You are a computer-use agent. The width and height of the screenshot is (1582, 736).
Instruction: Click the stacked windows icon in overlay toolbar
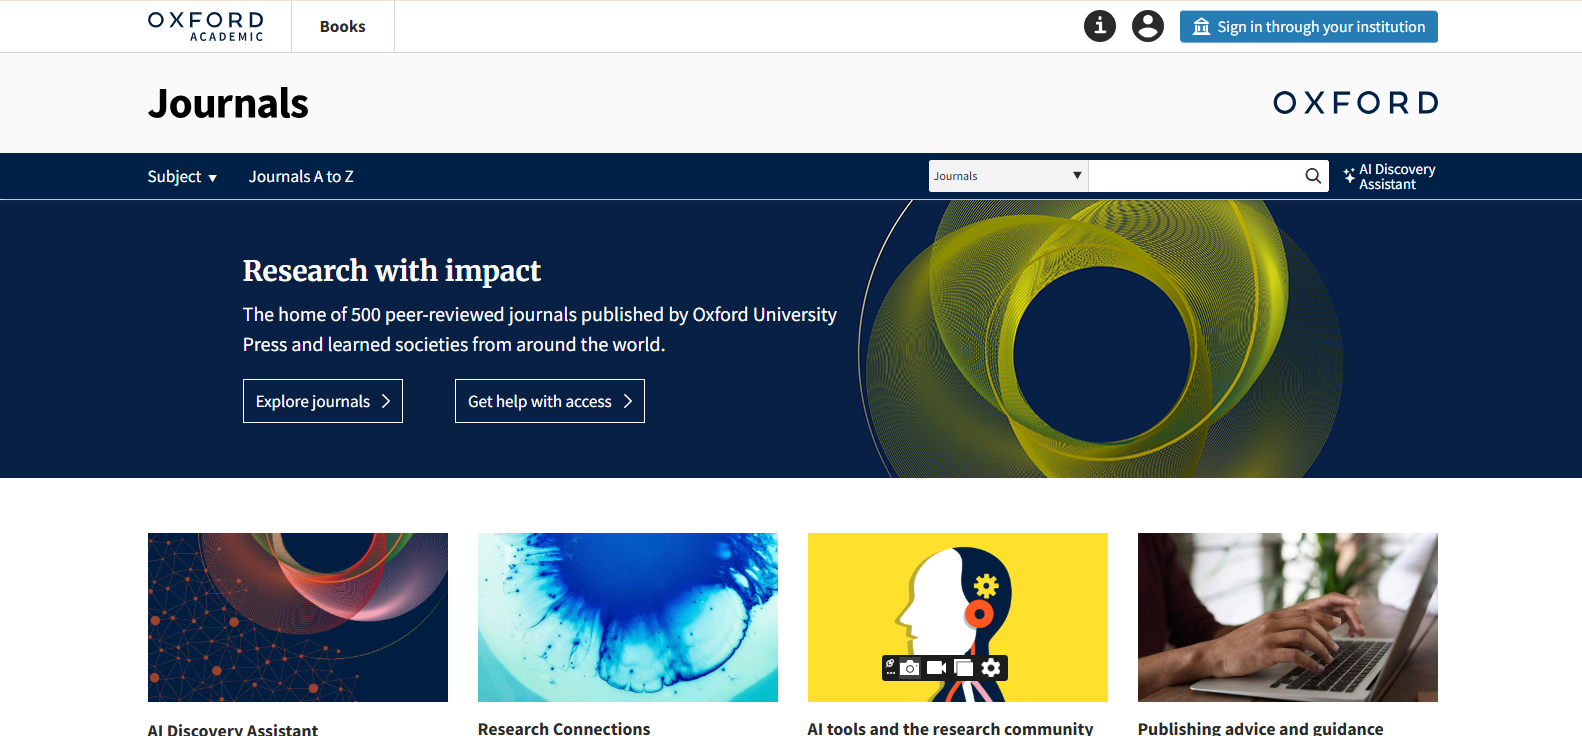coord(964,668)
